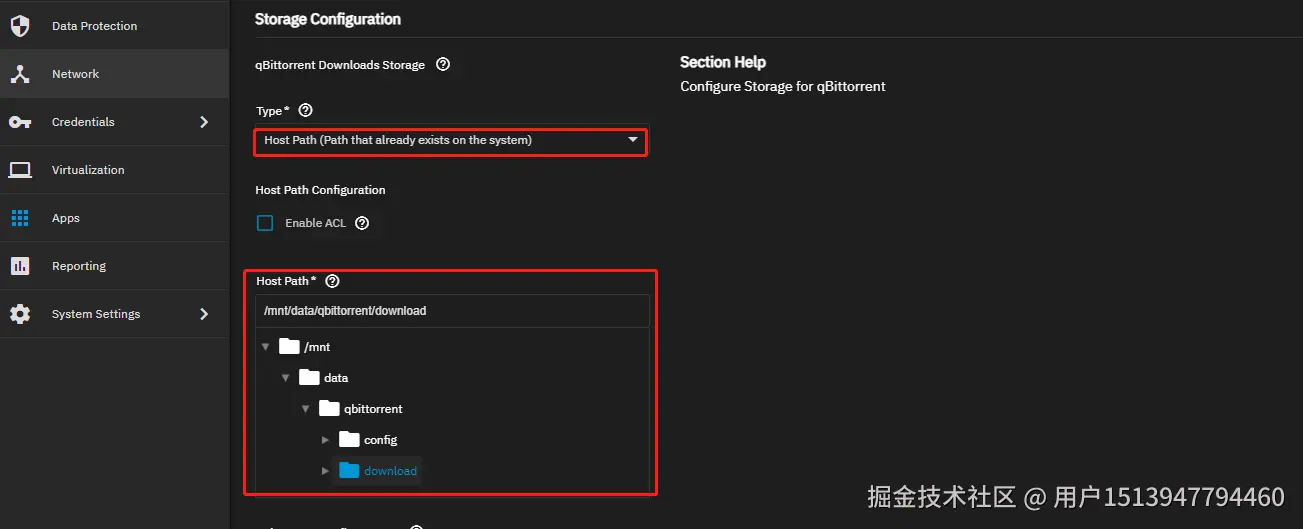
Task: Collapse the data tree node arrow
Action: [x=285, y=378]
